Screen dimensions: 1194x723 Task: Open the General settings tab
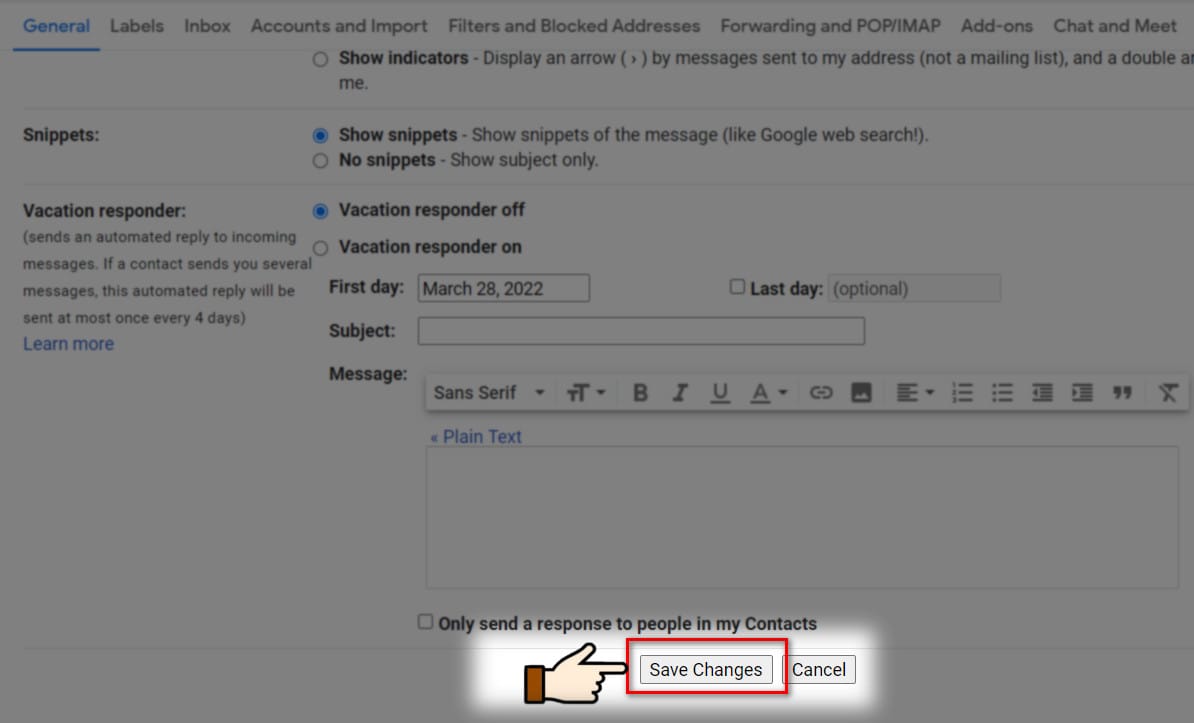[x=56, y=26]
